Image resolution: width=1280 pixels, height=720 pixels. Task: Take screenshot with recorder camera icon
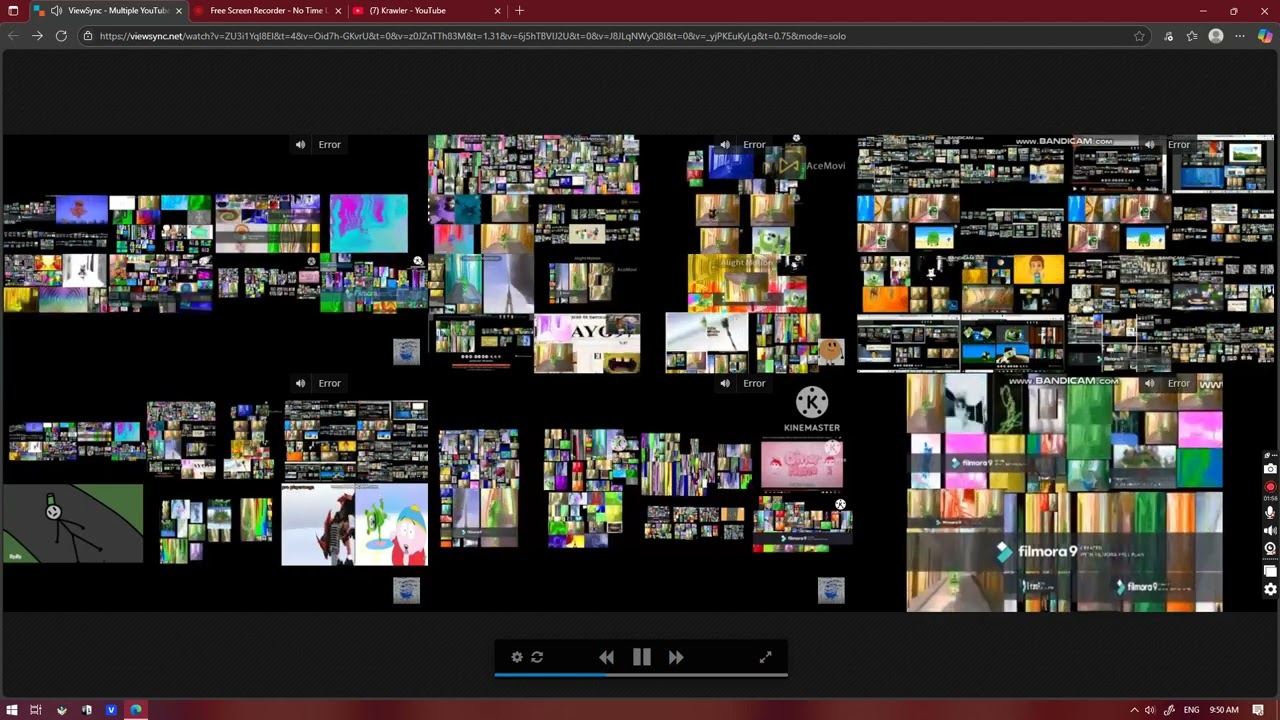coord(1270,469)
